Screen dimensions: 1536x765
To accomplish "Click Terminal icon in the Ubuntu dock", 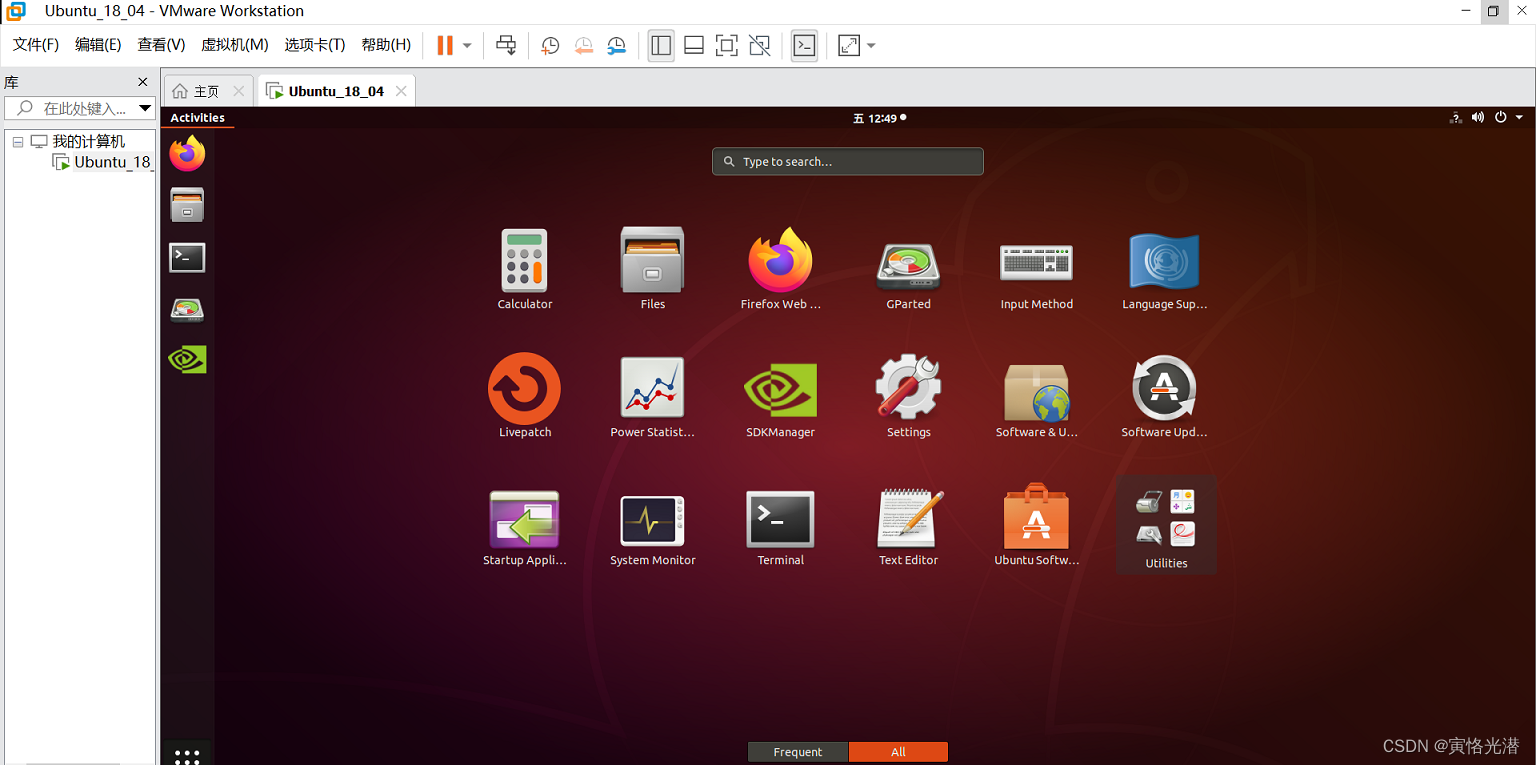I will 187,257.
